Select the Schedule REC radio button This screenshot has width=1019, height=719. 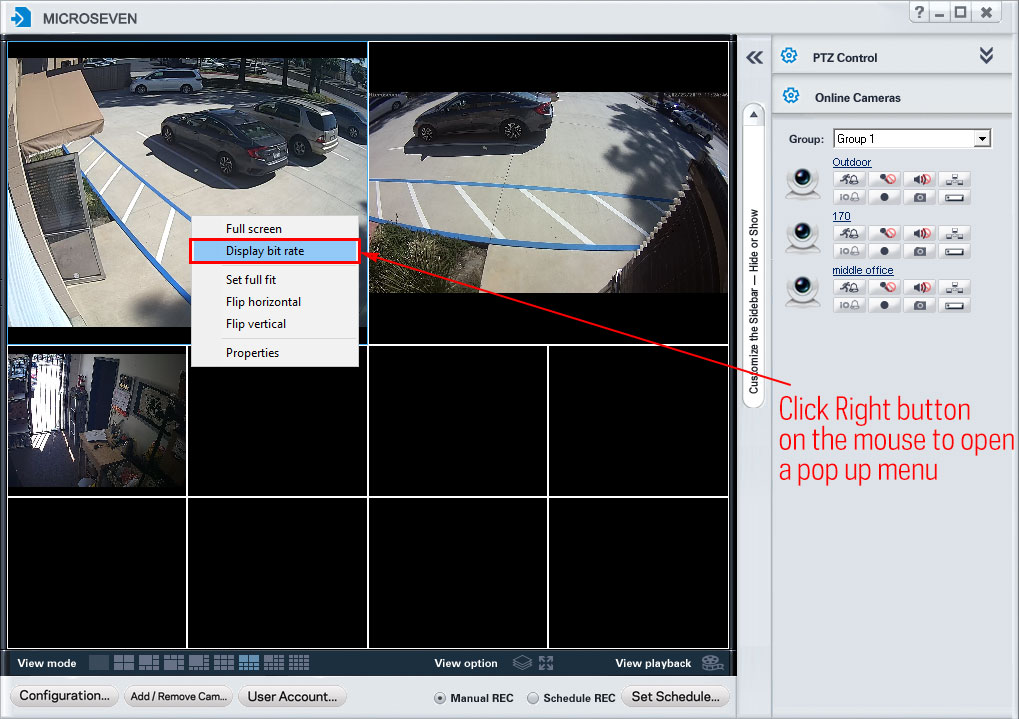533,698
